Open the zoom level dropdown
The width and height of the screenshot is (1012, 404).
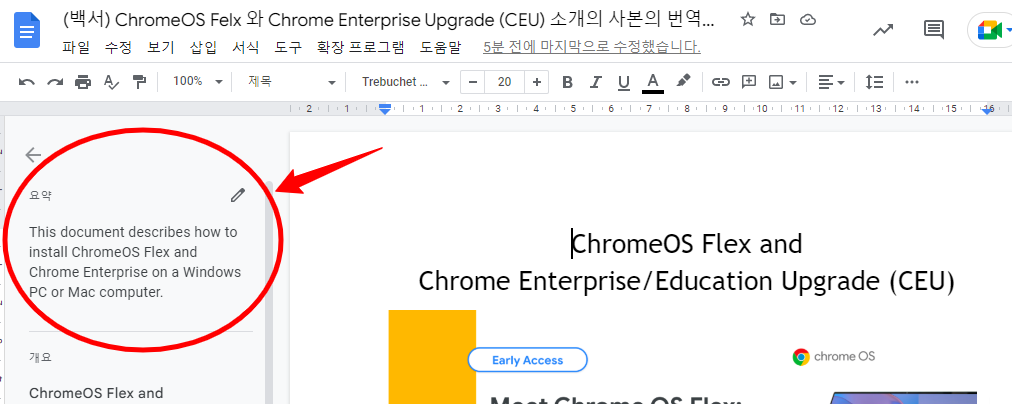point(197,82)
